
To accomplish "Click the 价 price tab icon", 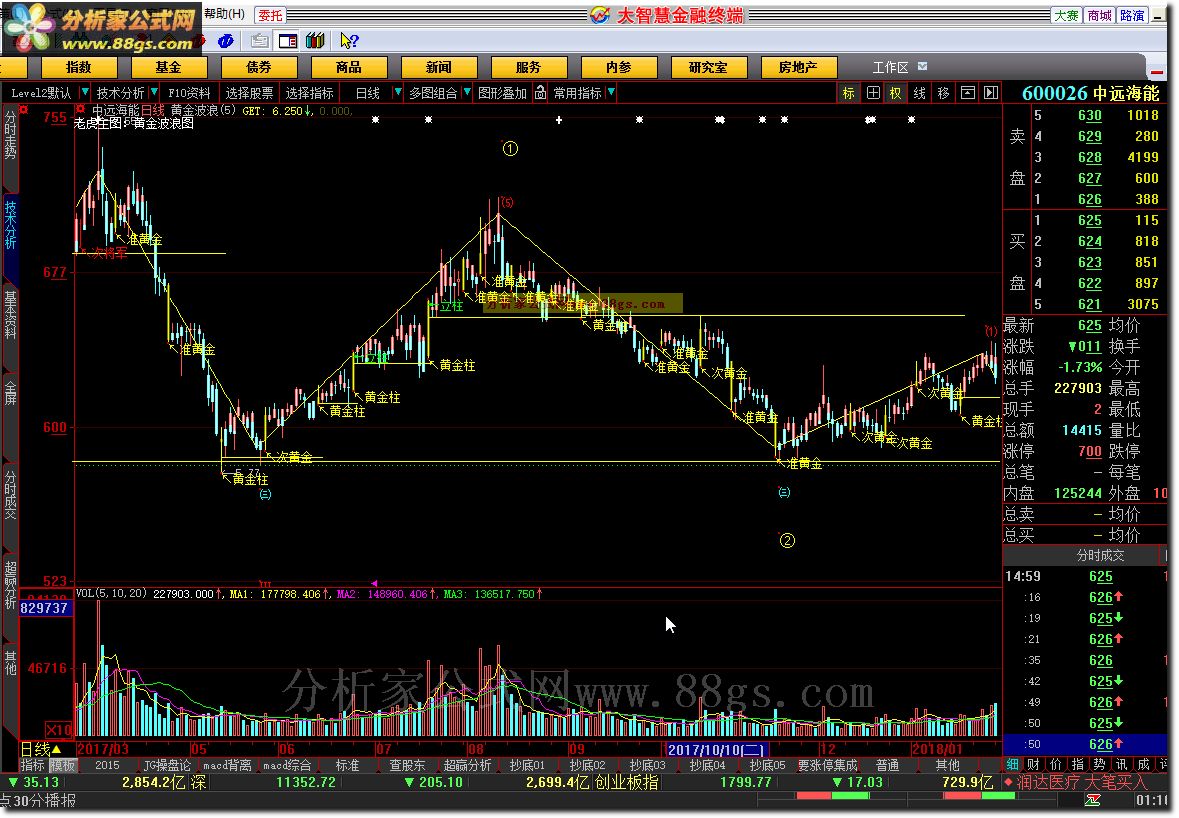I will [1056, 764].
